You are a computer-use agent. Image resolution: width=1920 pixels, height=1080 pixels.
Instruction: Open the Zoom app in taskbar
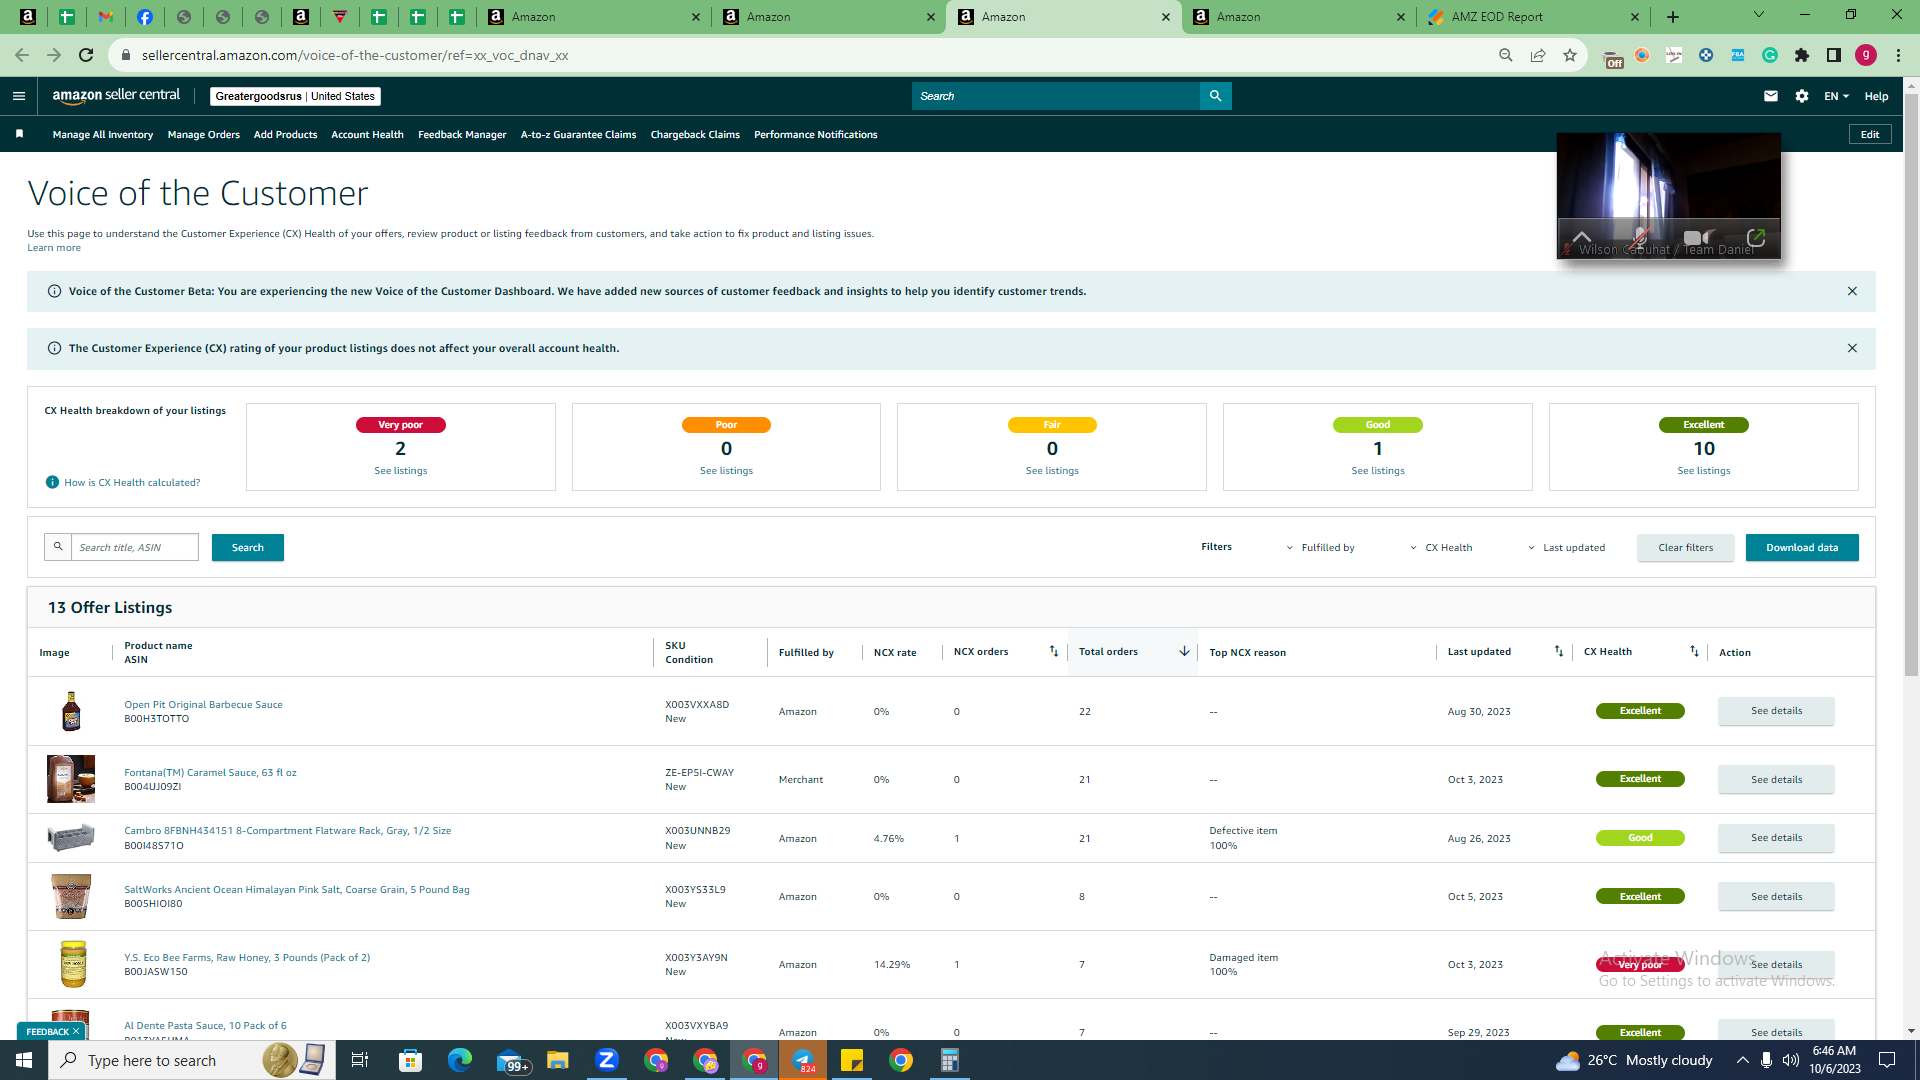pos(607,1060)
